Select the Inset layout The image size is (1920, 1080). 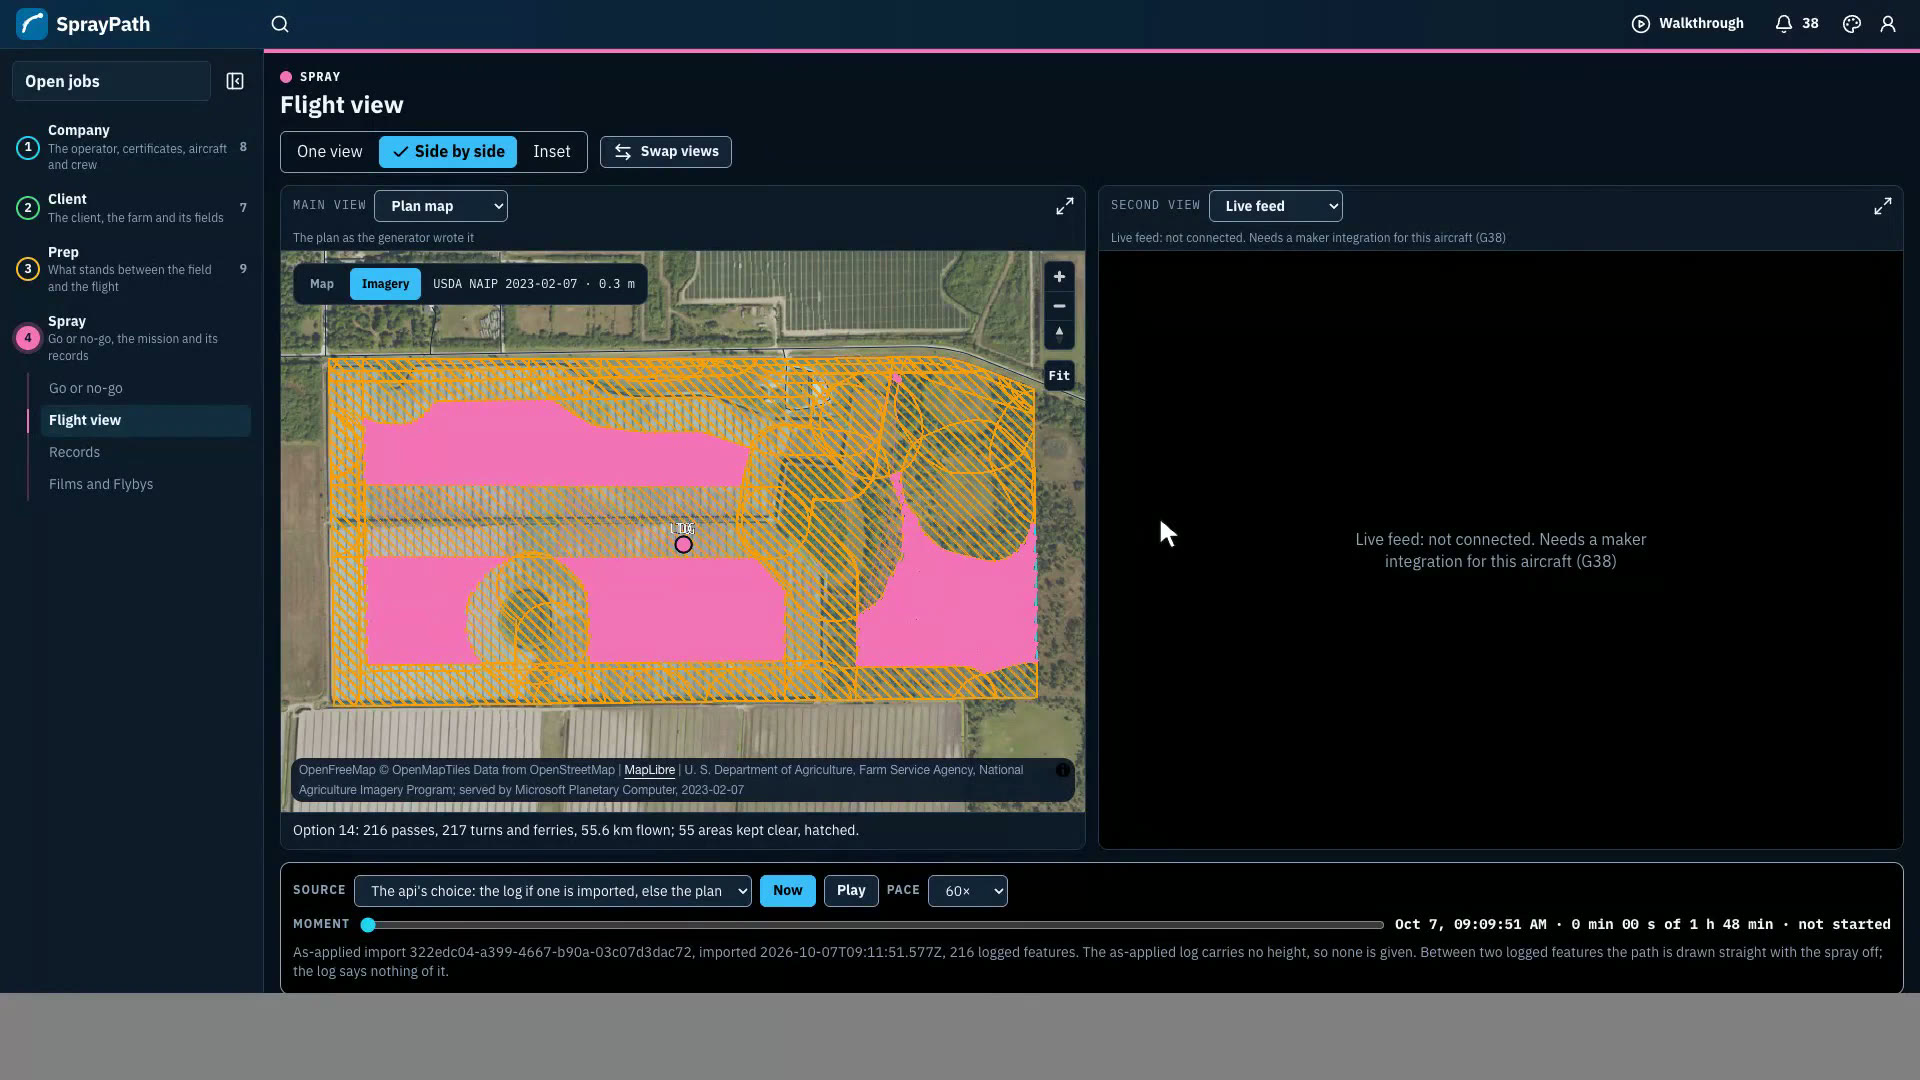click(x=552, y=152)
